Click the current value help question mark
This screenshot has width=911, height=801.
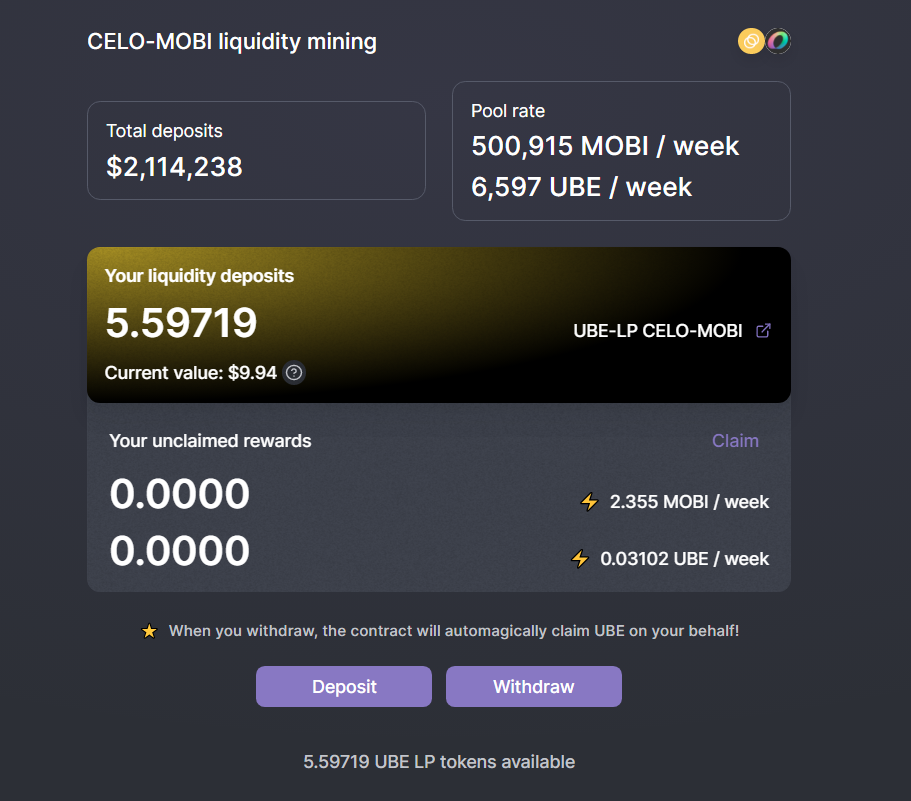click(x=294, y=373)
